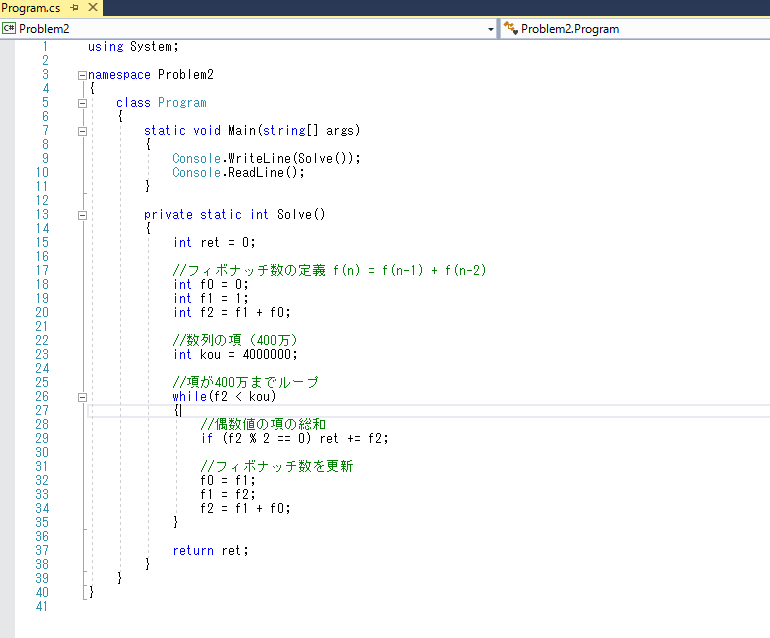Place cursor on 'Console.WriteLine(Solve());'
770x638 pixels.
tap(266, 159)
